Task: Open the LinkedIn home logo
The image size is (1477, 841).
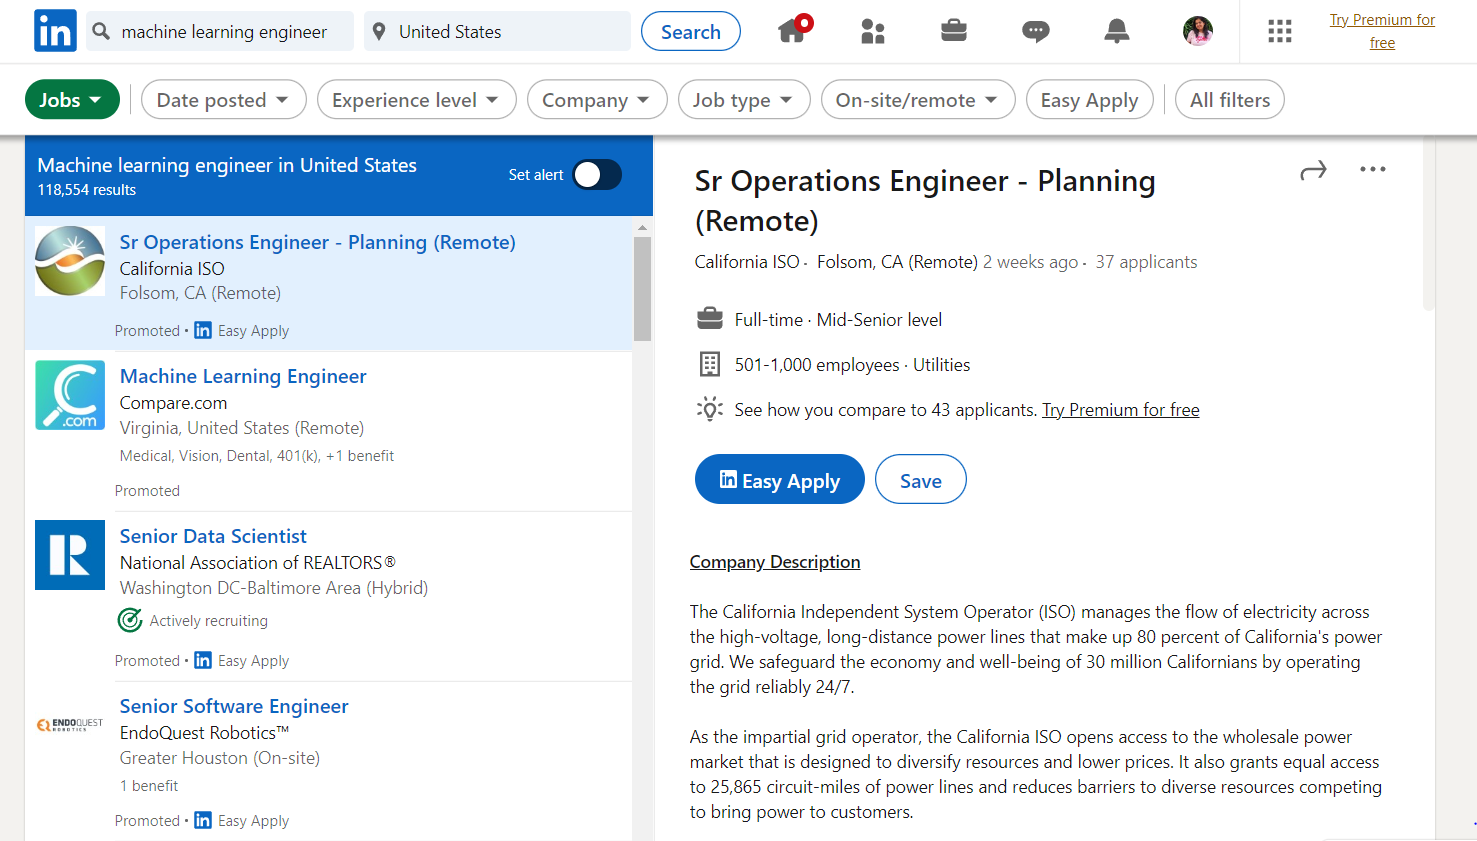Action: [x=55, y=31]
